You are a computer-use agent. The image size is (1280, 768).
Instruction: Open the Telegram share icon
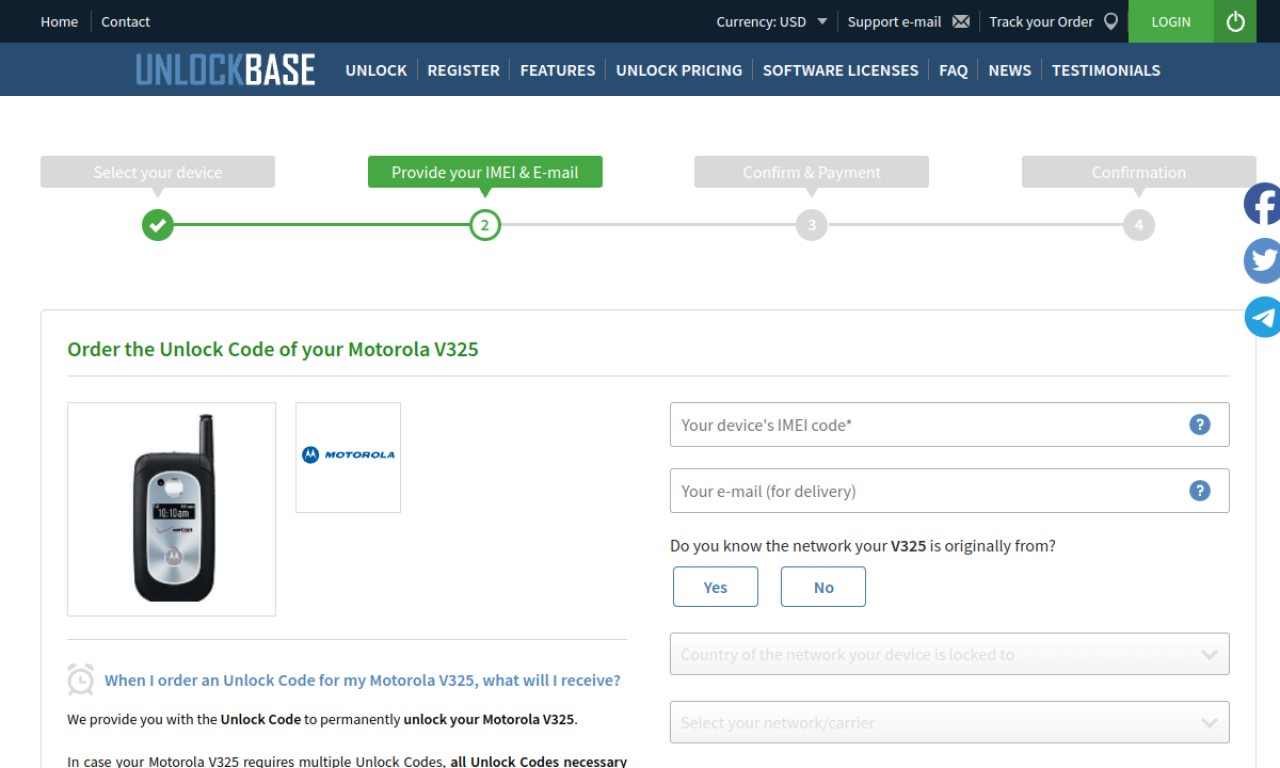click(x=1262, y=317)
